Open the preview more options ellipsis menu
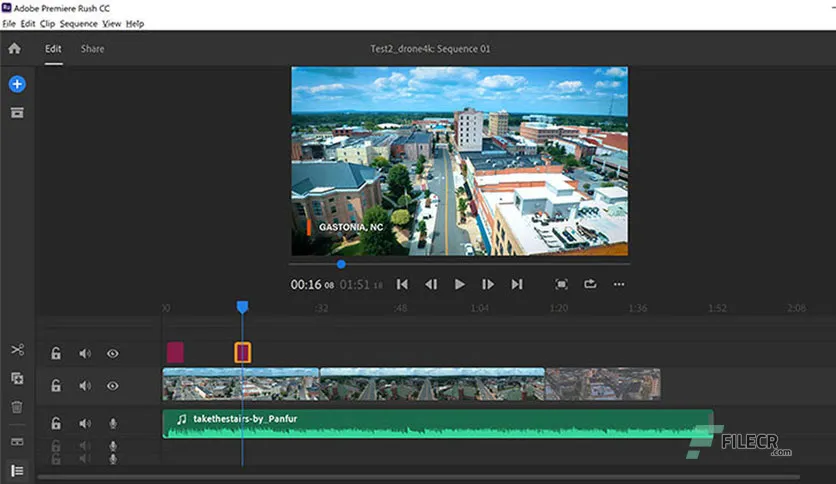Viewport: 836px width, 484px height. [619, 284]
